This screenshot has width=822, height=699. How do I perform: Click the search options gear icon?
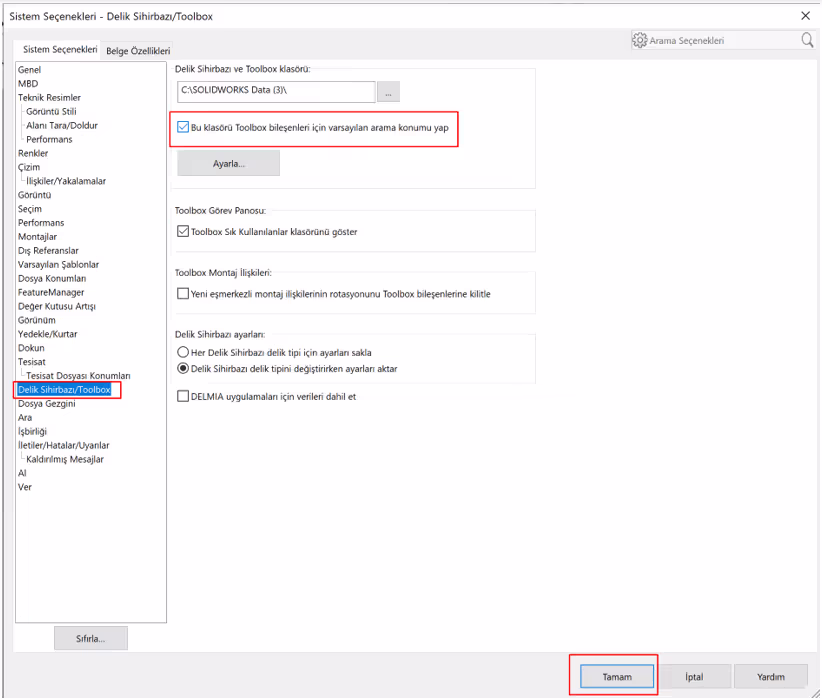pos(640,40)
